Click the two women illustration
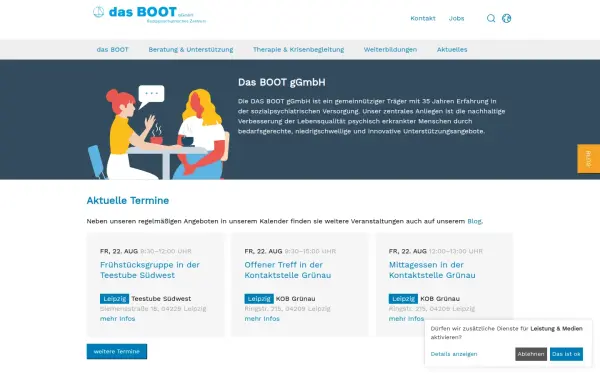 (159, 132)
